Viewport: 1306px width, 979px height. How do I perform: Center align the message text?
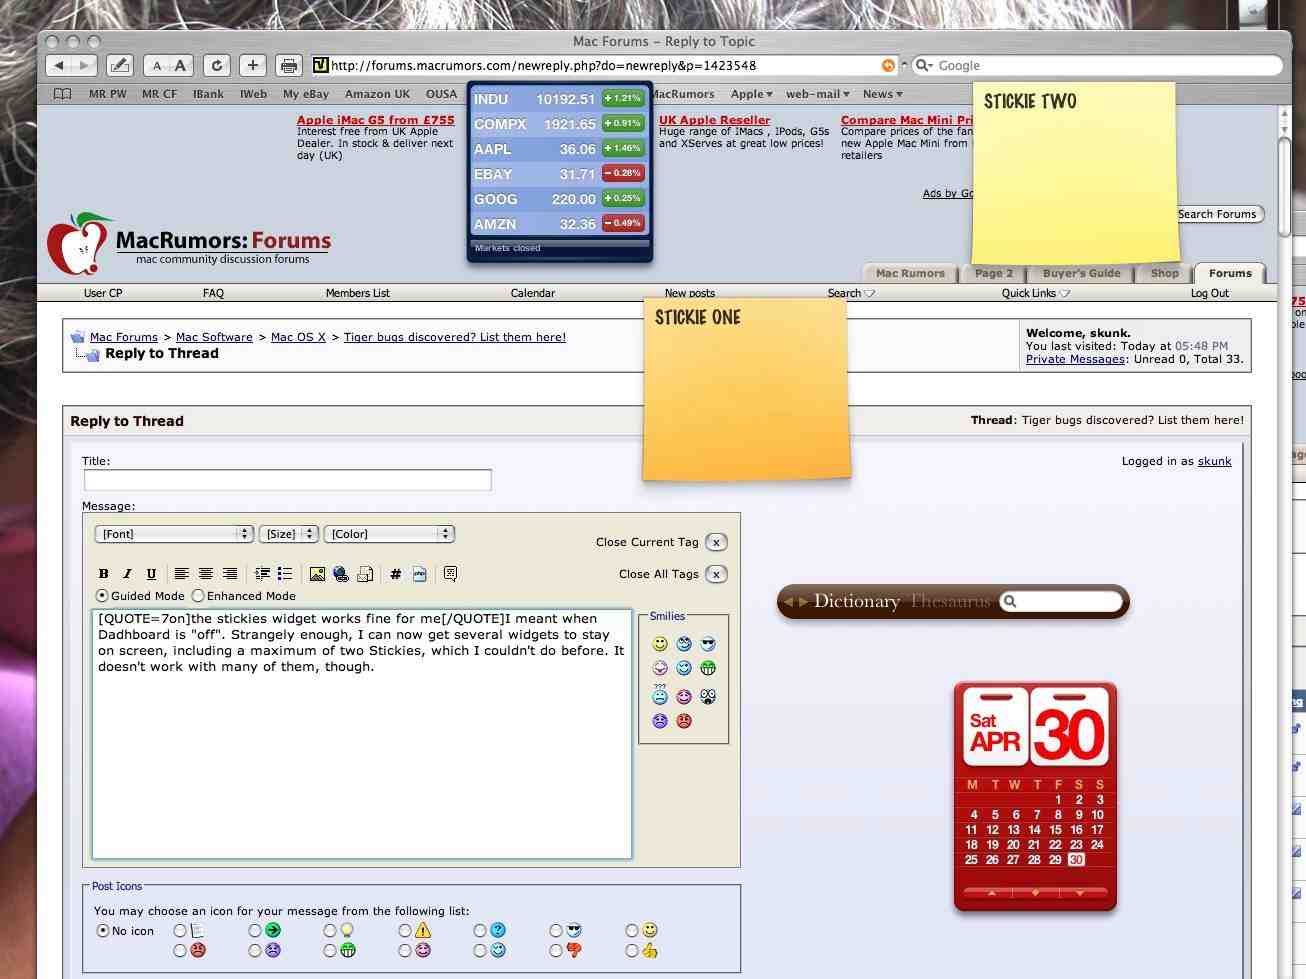[205, 574]
